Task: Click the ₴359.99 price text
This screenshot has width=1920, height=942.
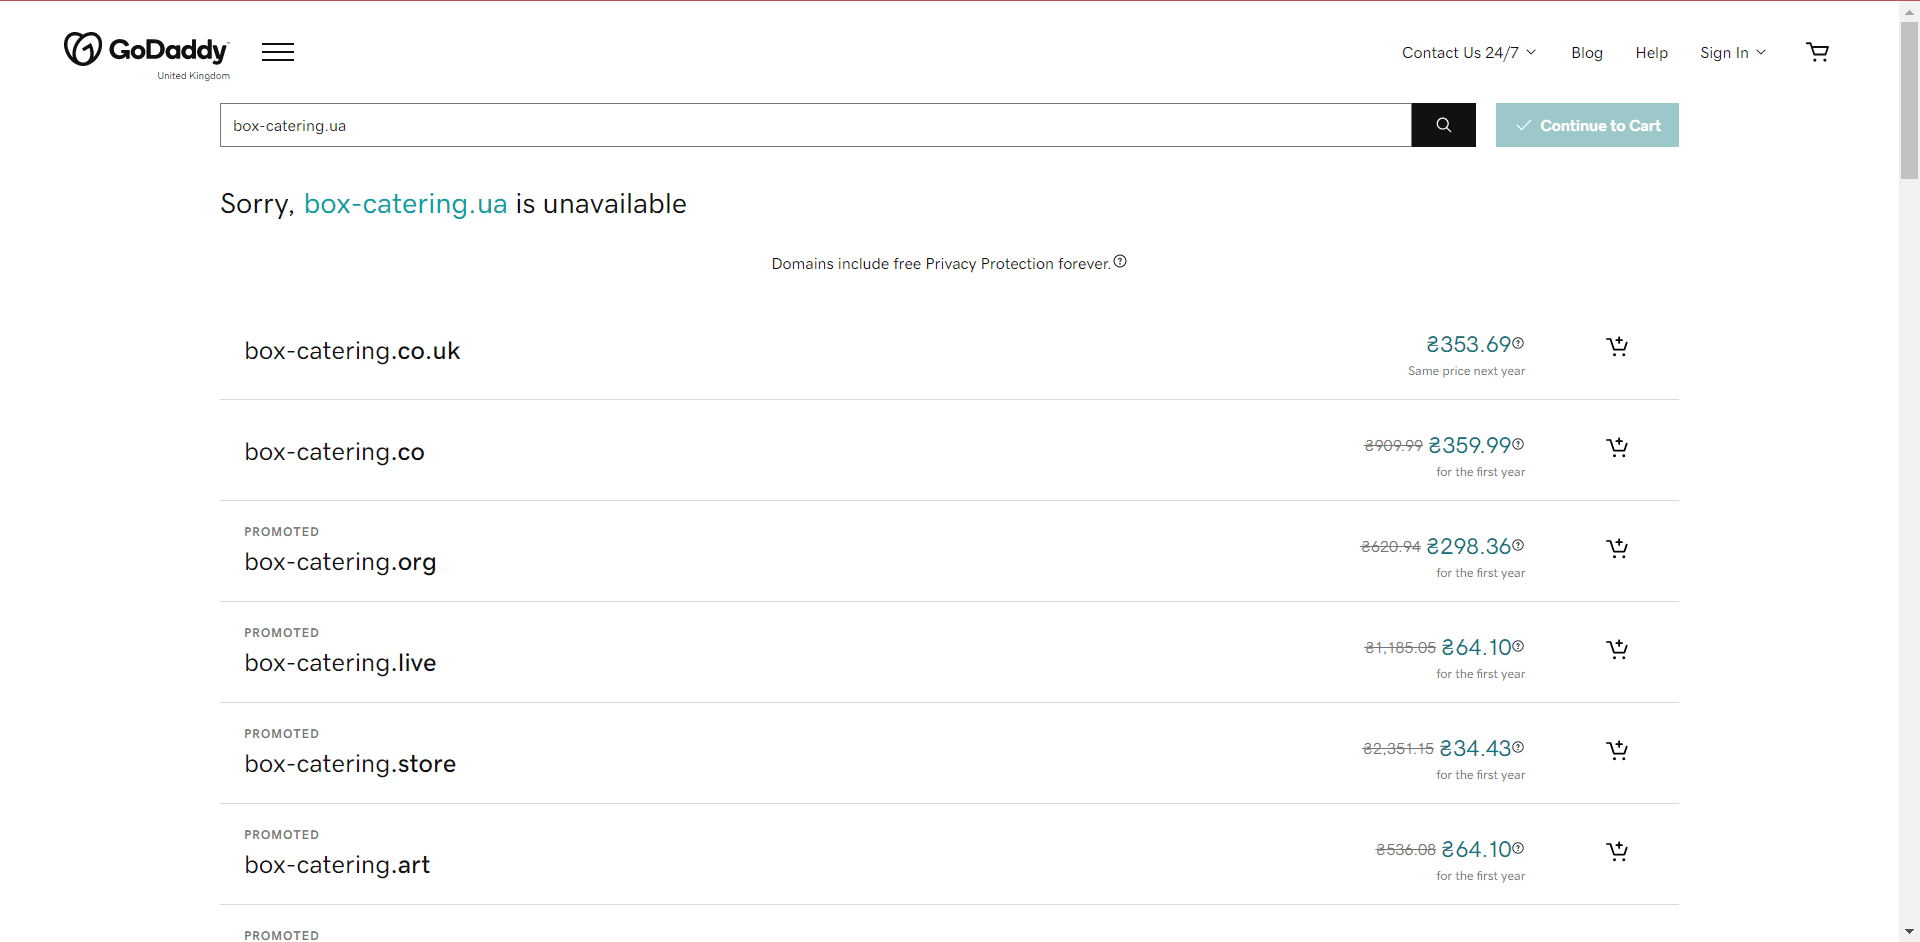Action: pyautogui.click(x=1469, y=446)
